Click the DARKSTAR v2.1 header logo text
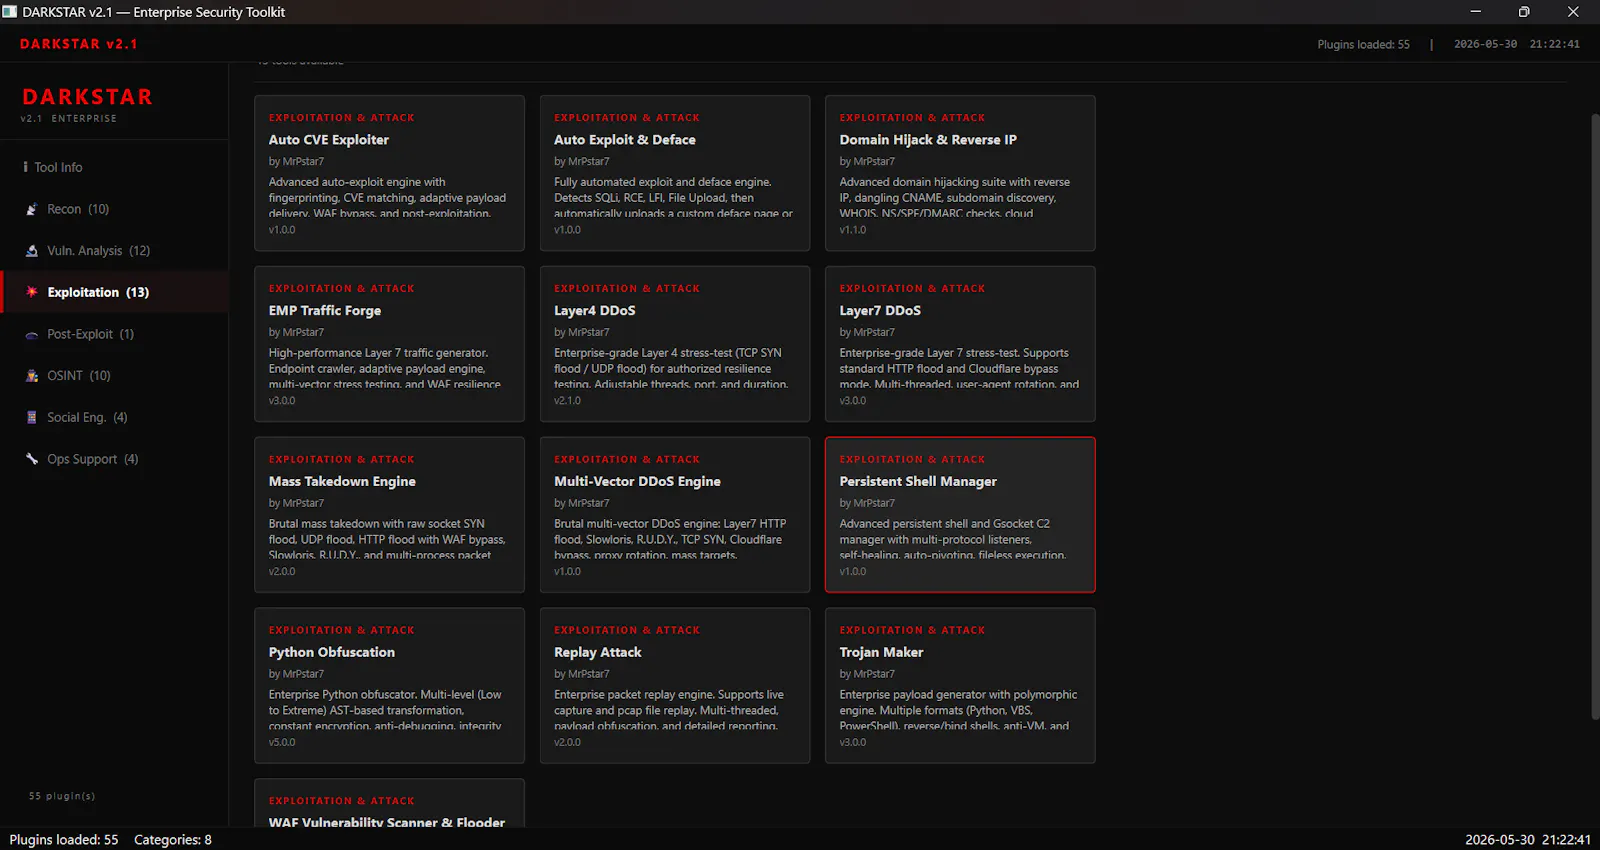 coord(79,44)
